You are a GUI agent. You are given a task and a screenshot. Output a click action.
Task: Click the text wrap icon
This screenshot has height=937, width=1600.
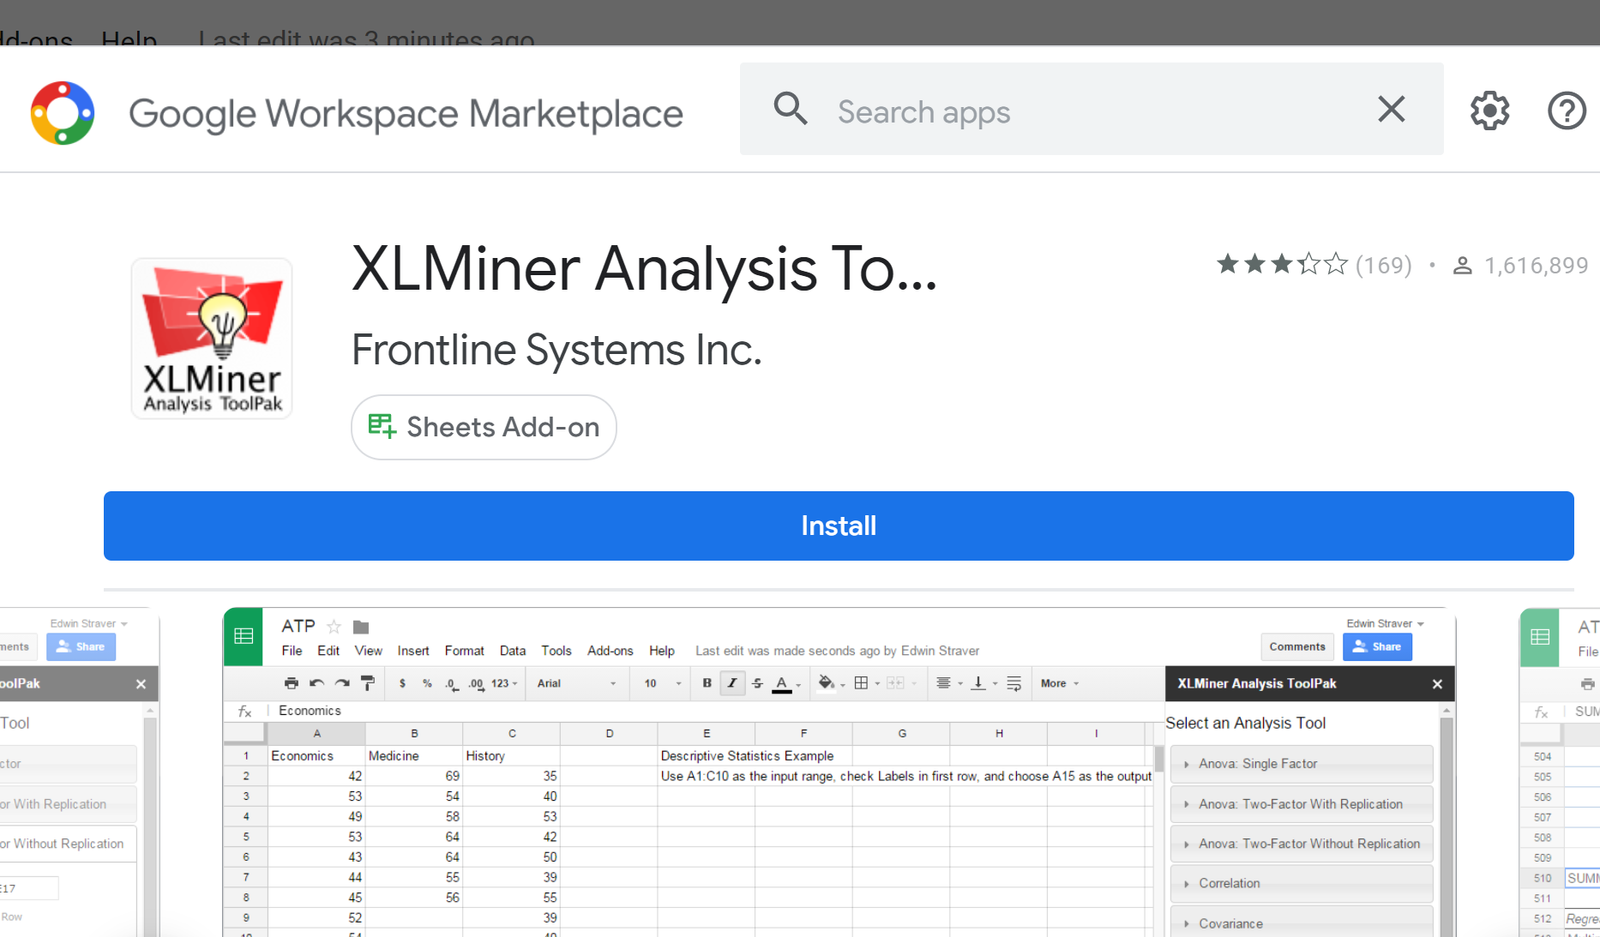pyautogui.click(x=1014, y=683)
